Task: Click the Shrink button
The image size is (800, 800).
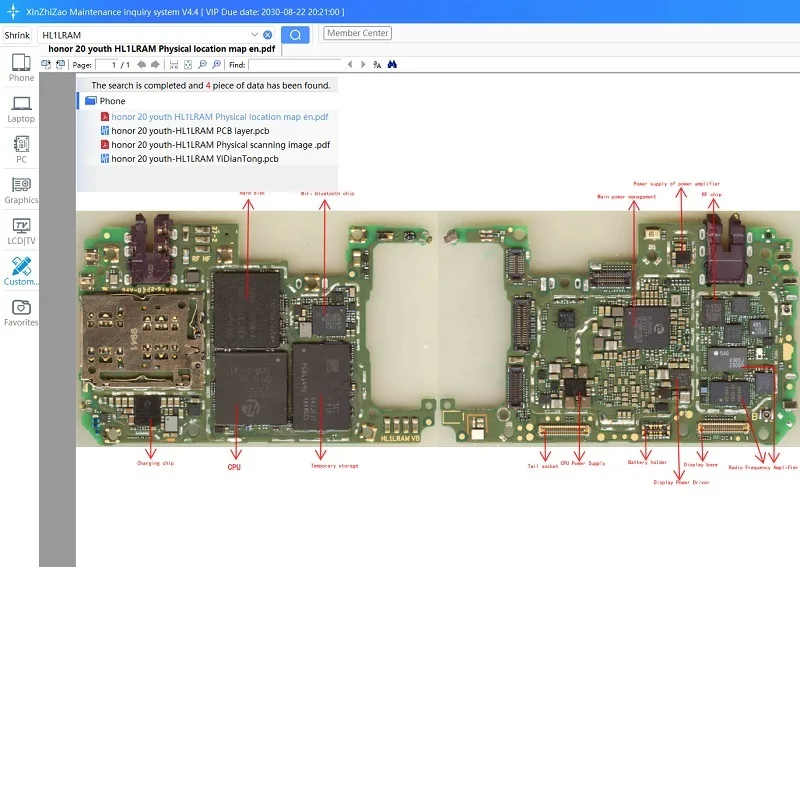Action: tap(17, 35)
